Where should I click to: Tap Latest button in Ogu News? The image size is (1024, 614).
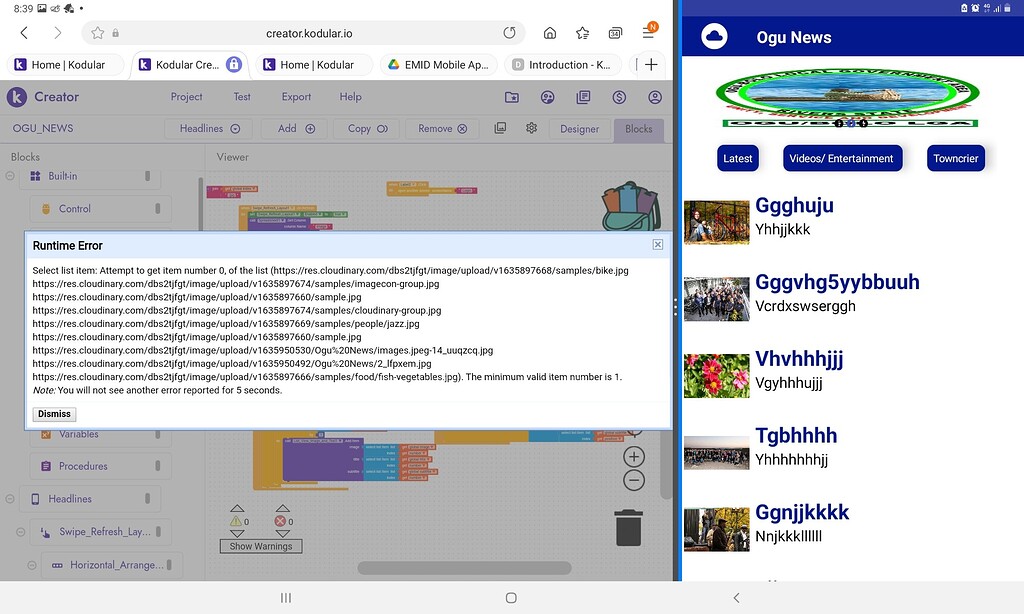coord(737,158)
